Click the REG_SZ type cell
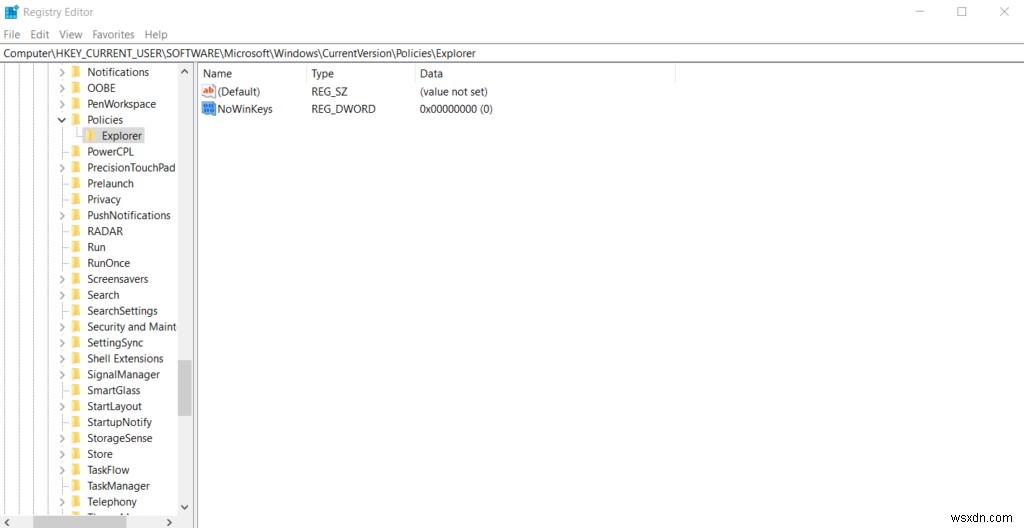Screen dimensions: 1024x528 click(x=329, y=91)
